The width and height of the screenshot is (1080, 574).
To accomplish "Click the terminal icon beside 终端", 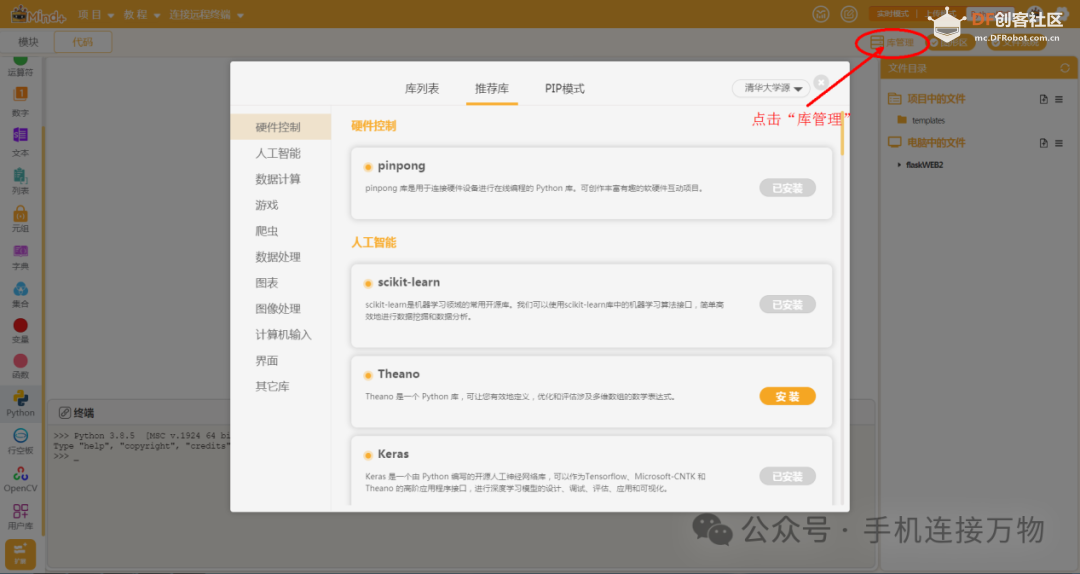I will coord(65,413).
